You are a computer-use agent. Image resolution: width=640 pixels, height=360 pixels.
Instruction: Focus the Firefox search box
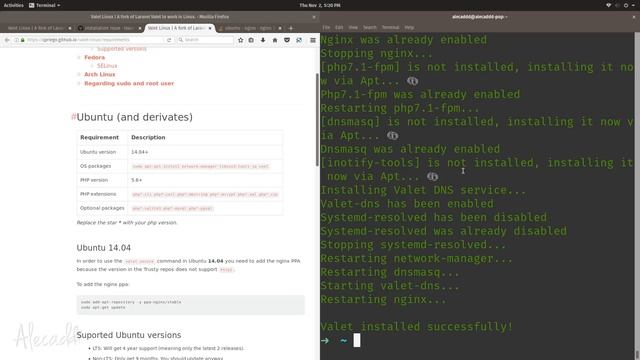point(205,40)
